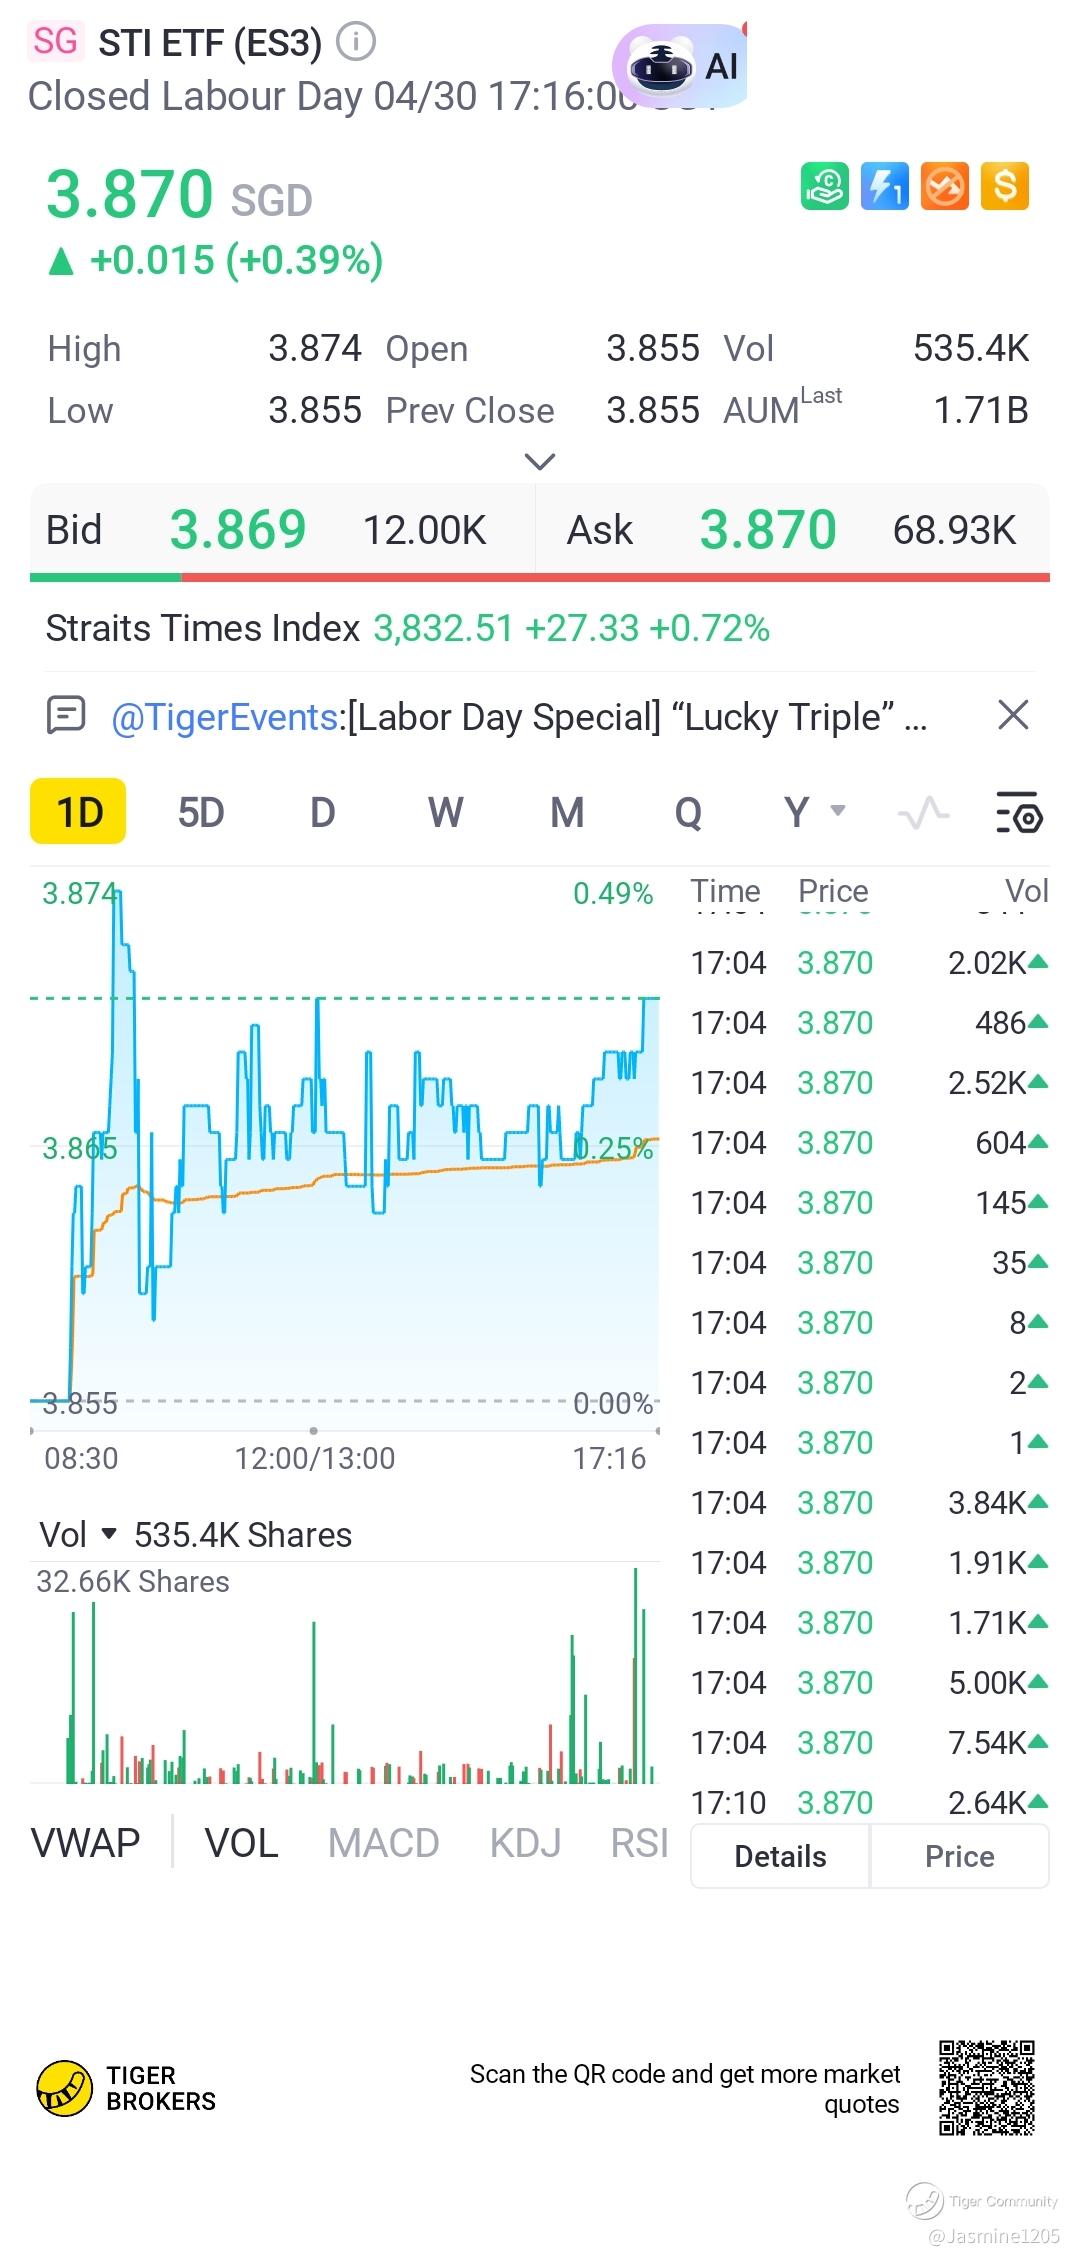1080x2261 pixels.
Task: Switch to the 5D chart tab
Action: pyautogui.click(x=200, y=812)
